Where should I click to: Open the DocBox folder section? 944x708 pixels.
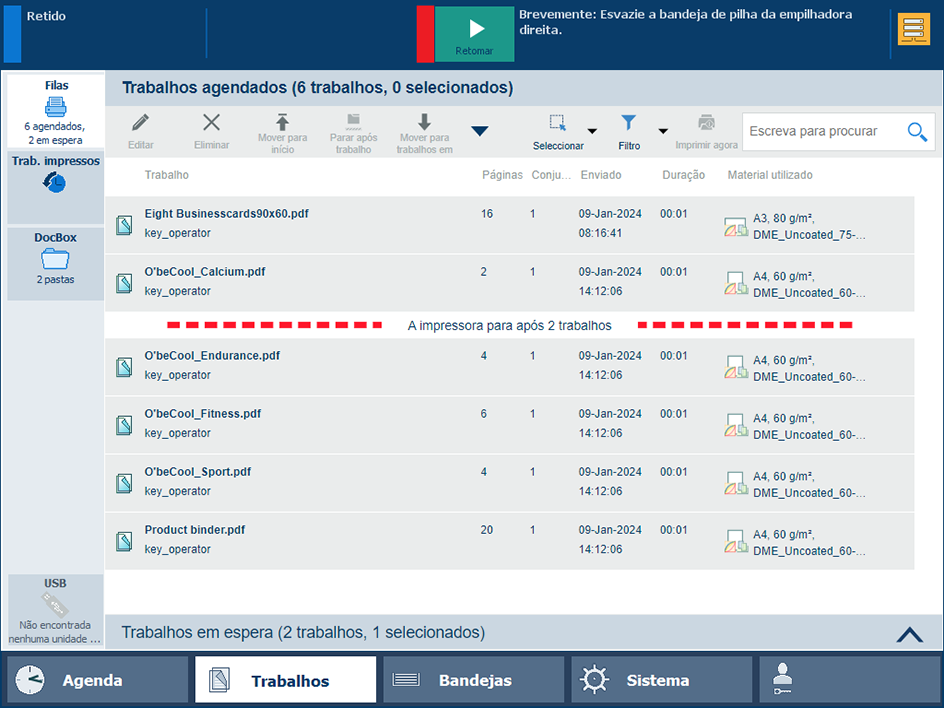[55, 258]
